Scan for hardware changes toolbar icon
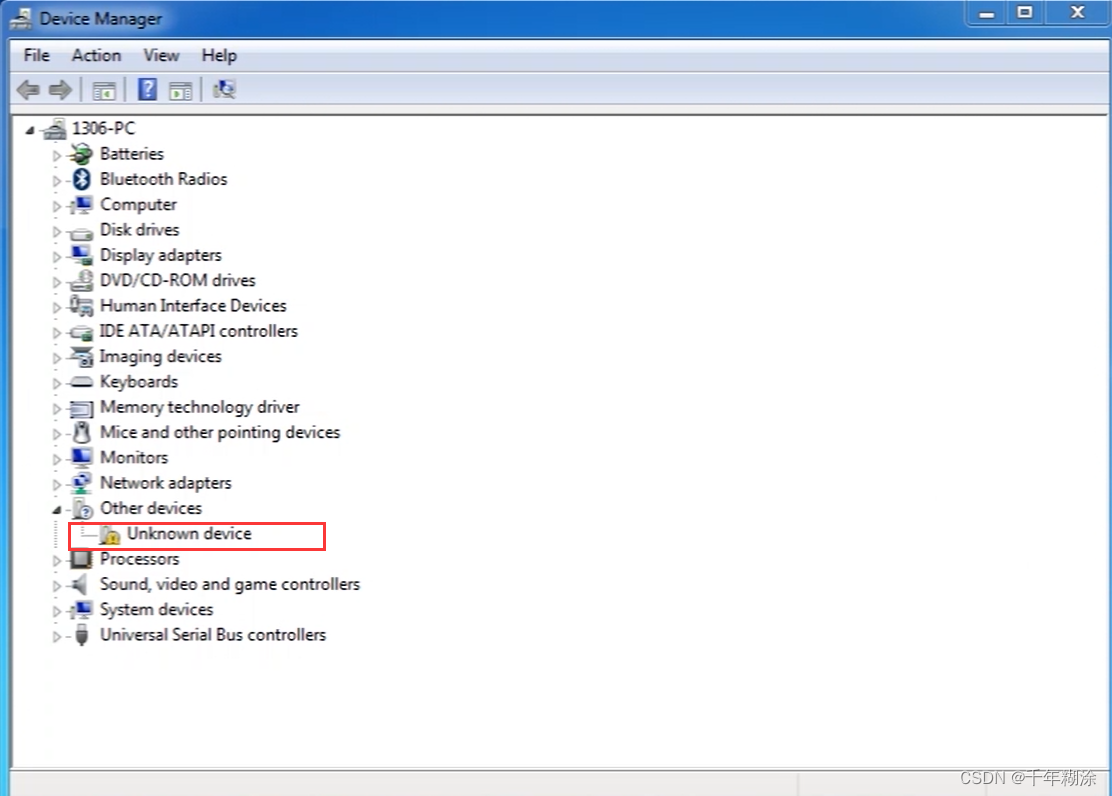 224,89
